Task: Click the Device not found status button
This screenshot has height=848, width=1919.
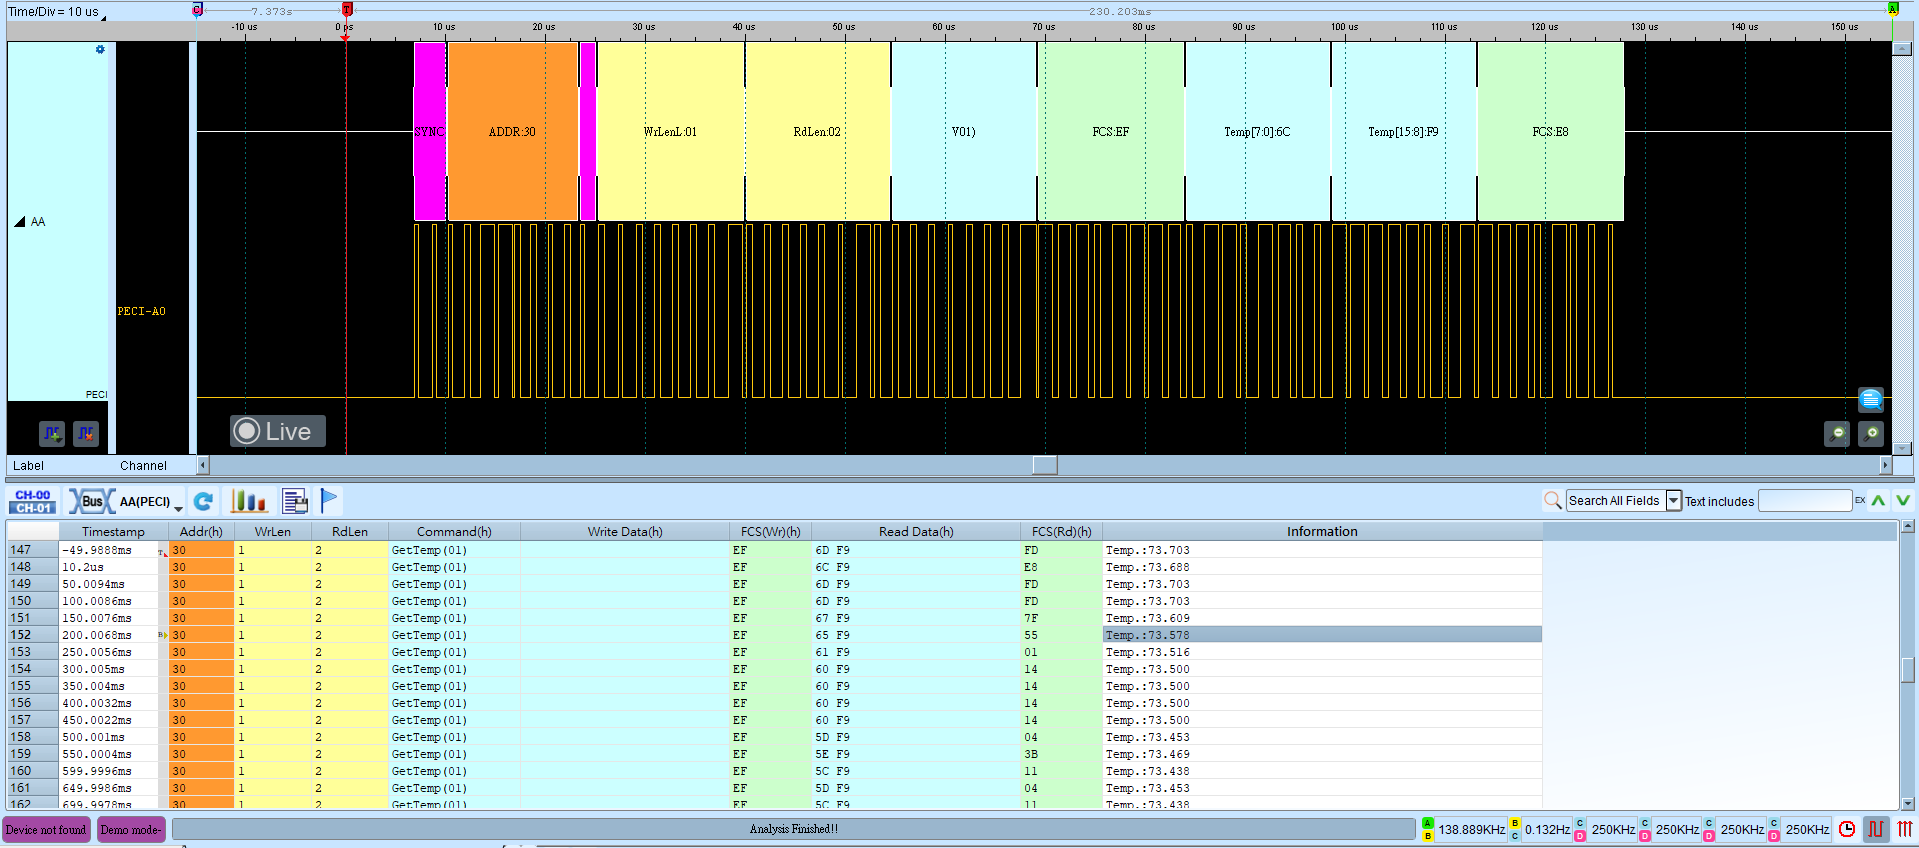Action: coord(46,829)
